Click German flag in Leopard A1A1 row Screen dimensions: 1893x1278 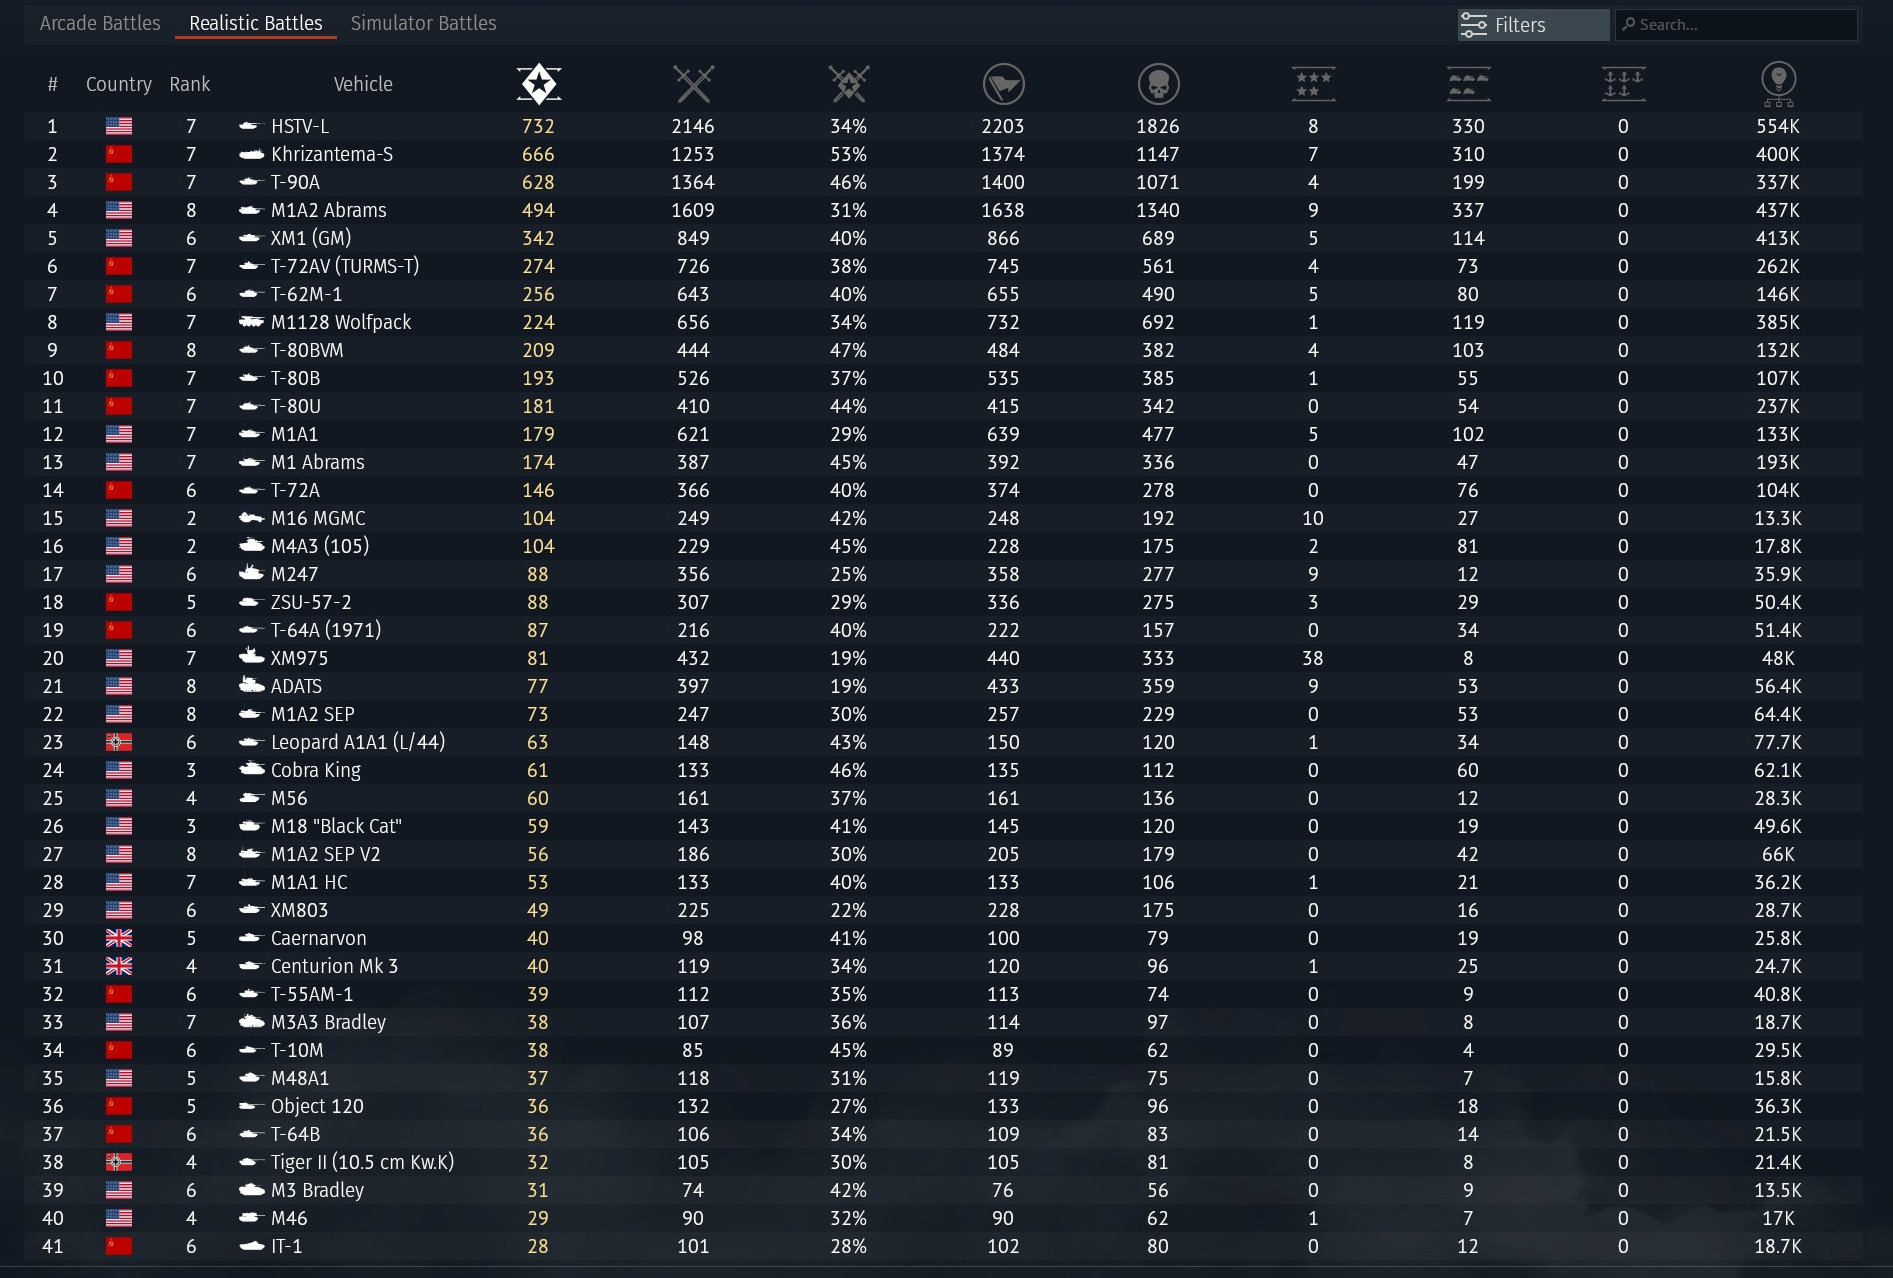click(119, 742)
